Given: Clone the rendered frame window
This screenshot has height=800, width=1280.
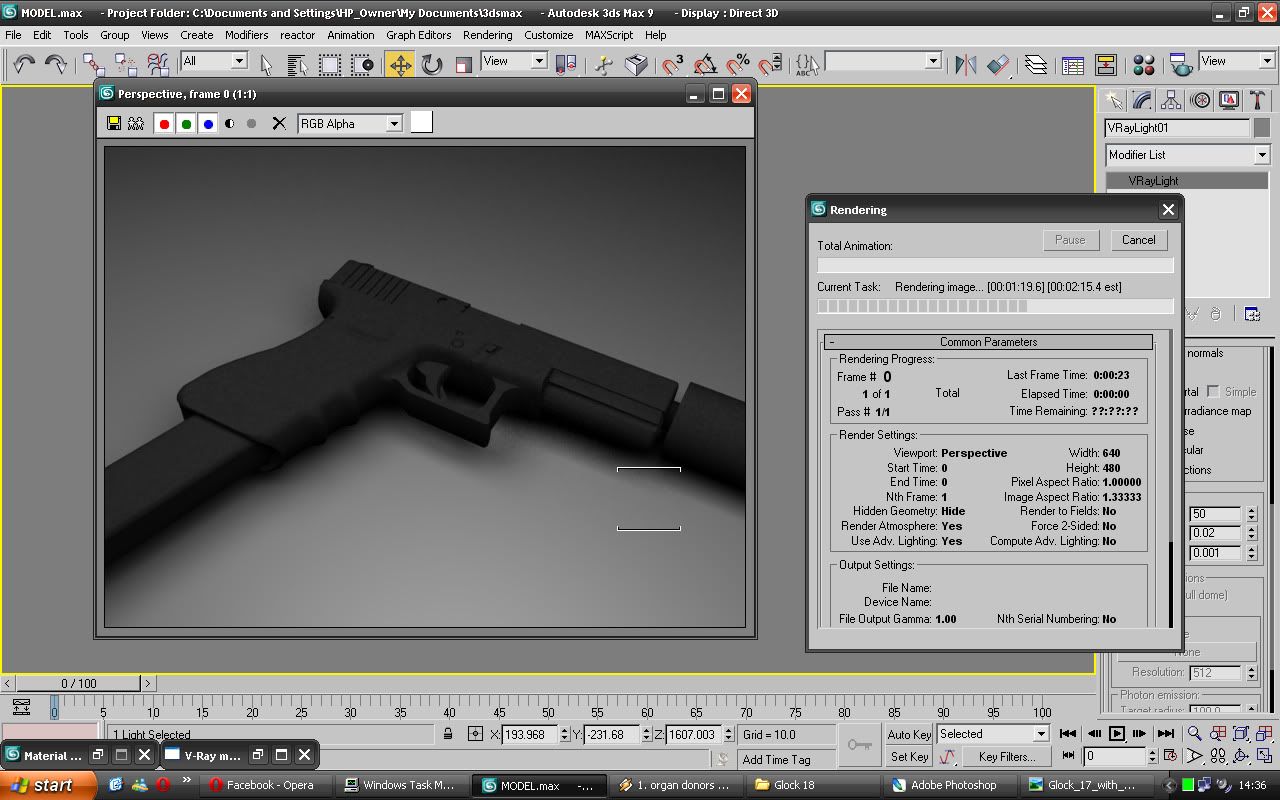Looking at the screenshot, I should (136, 123).
